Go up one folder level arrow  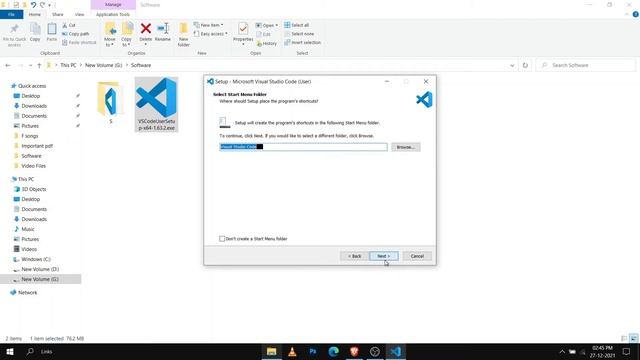(39, 65)
